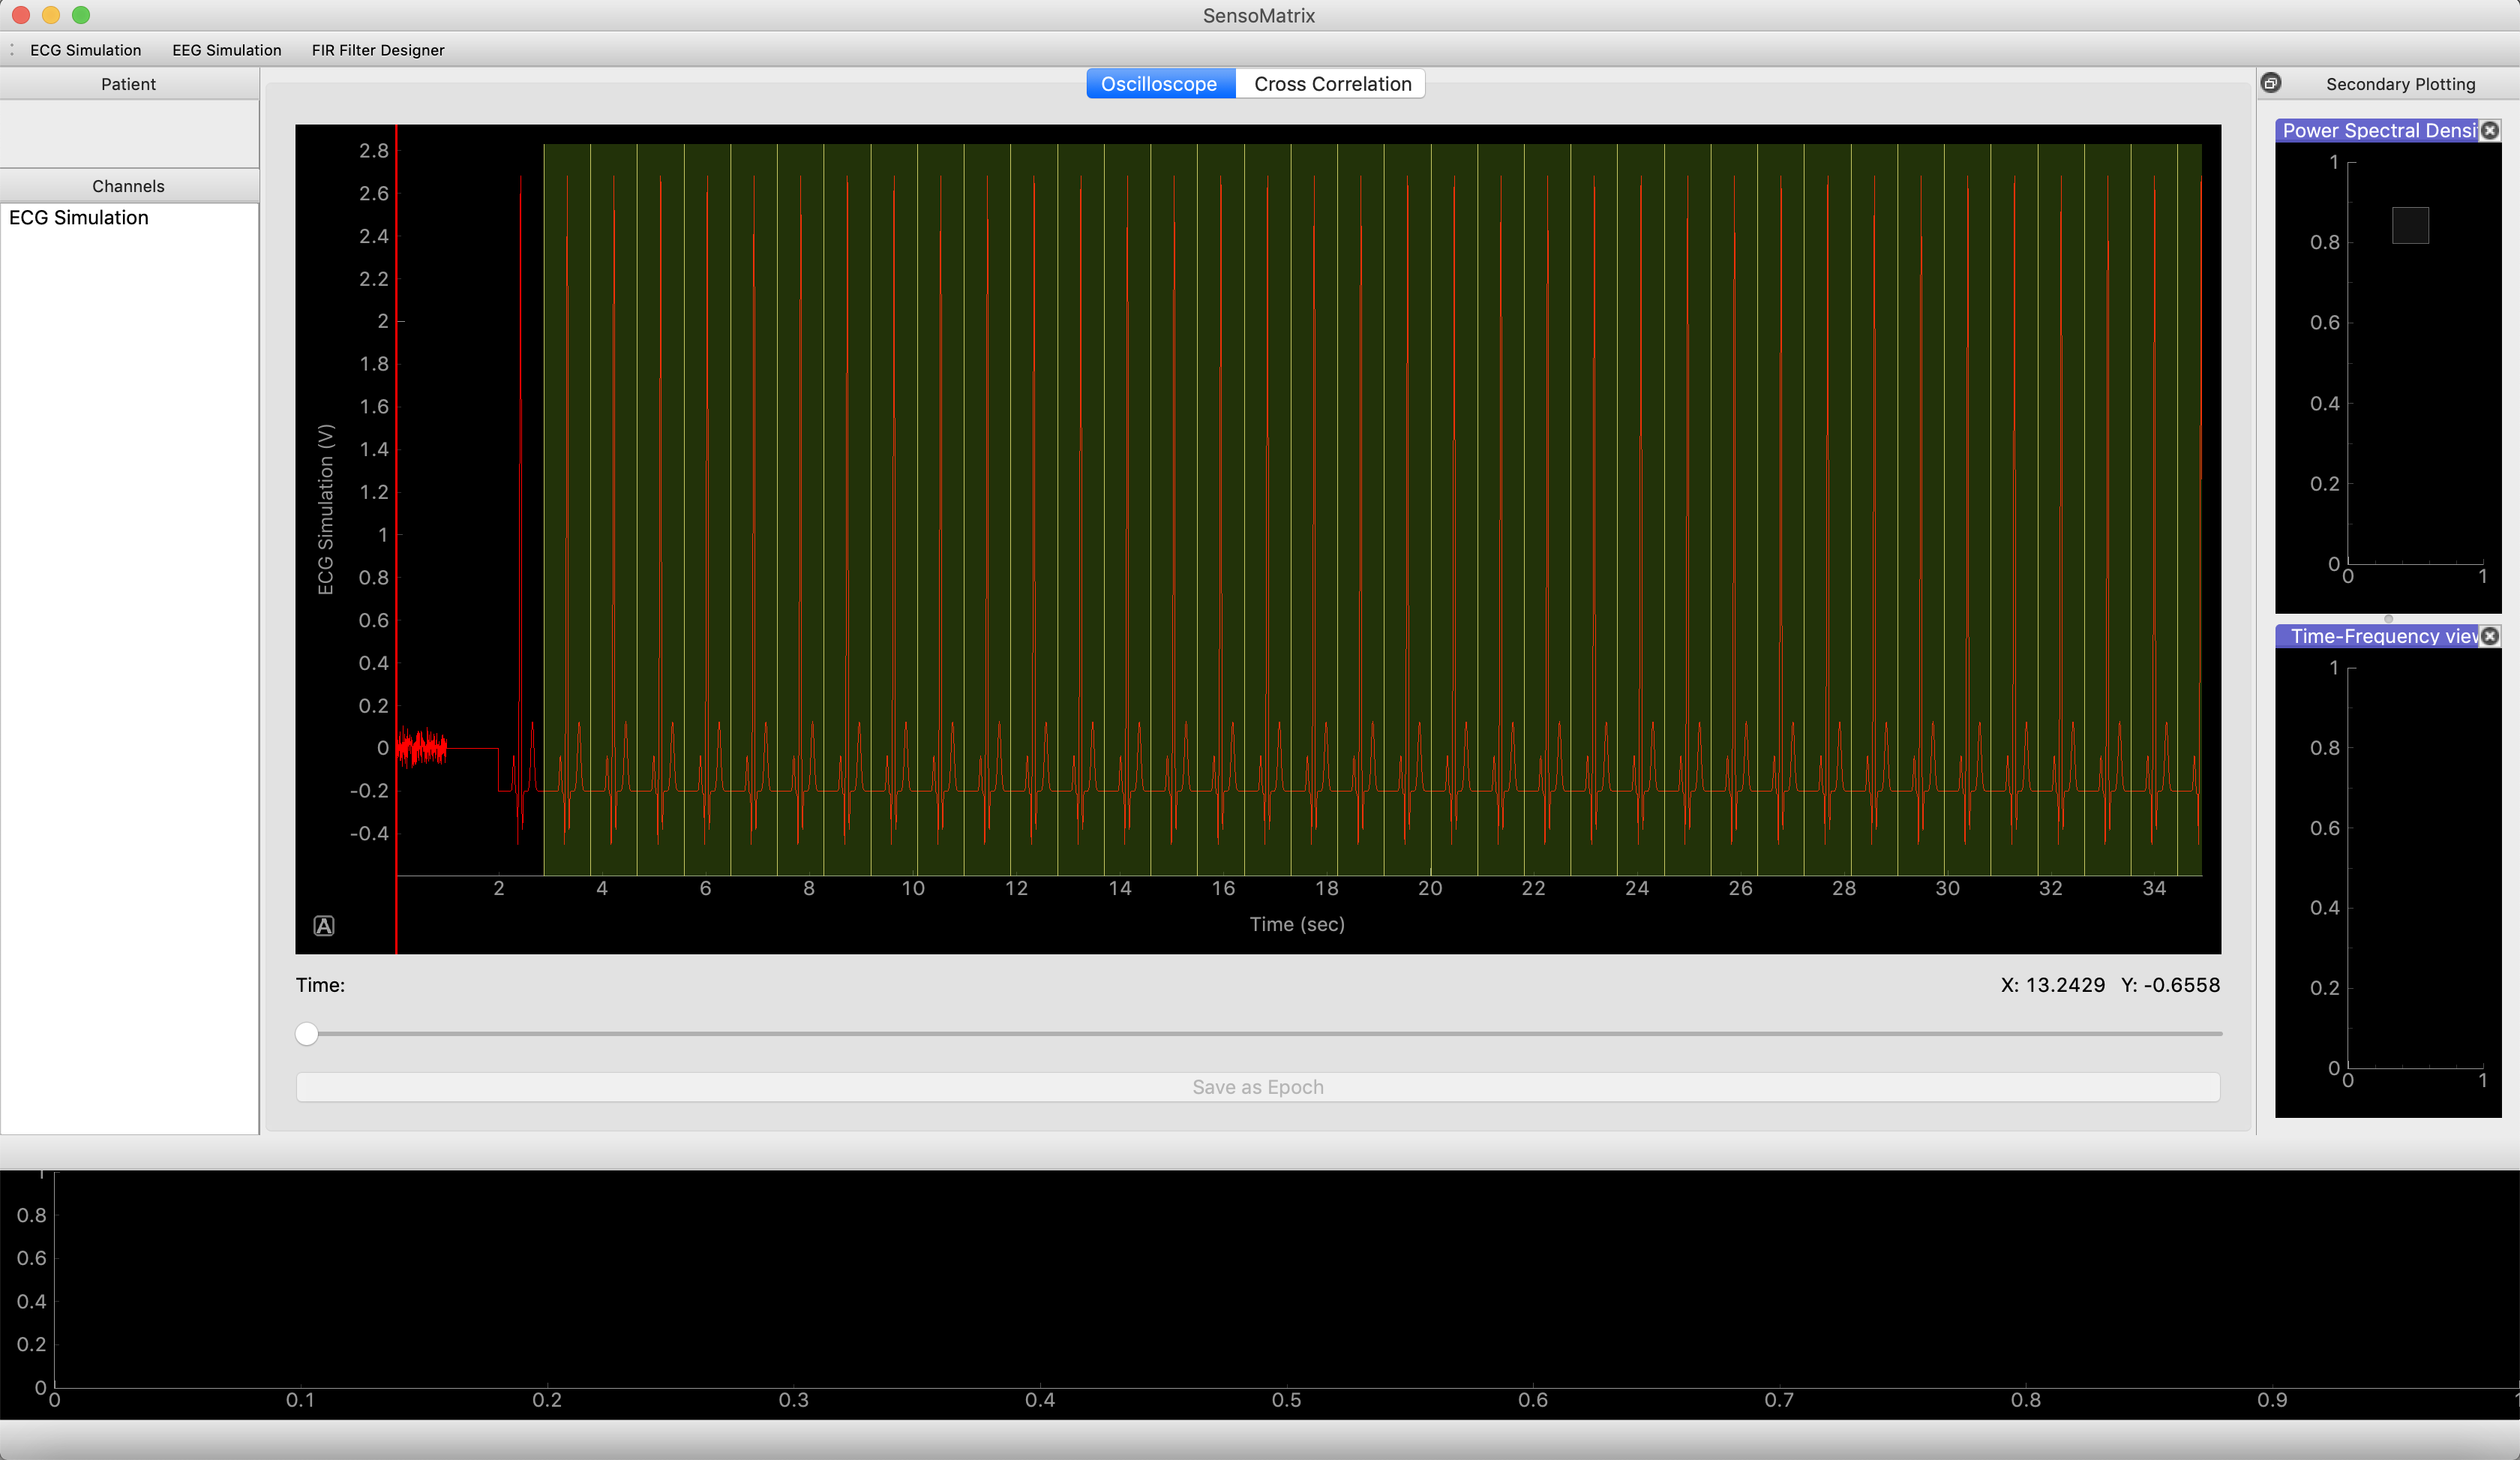Click the toolbar grip handle before ECG Simulation
Image resolution: width=2520 pixels, height=1460 pixels.
point(11,50)
